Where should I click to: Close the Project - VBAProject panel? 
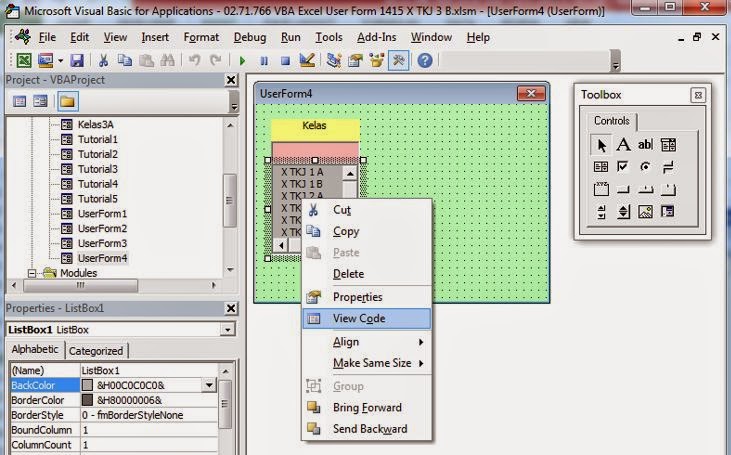pos(231,80)
